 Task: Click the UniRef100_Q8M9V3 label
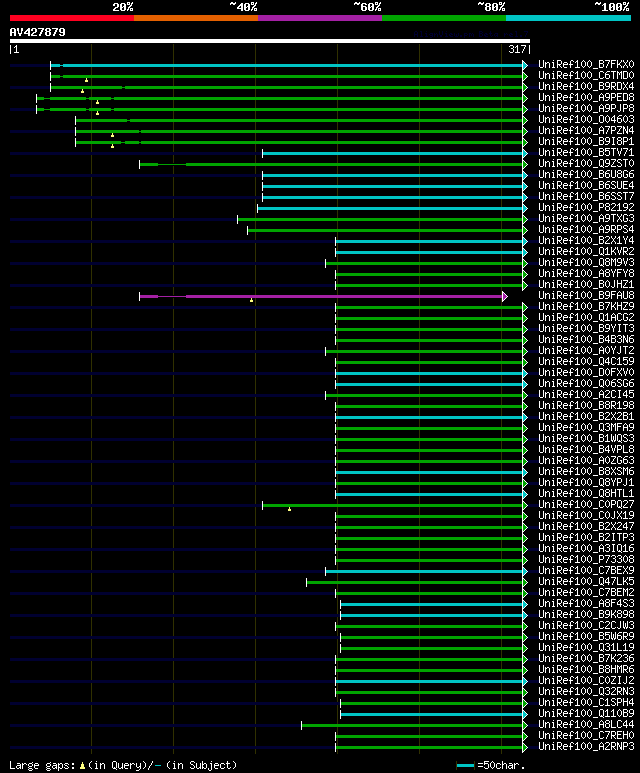pyautogui.click(x=586, y=262)
